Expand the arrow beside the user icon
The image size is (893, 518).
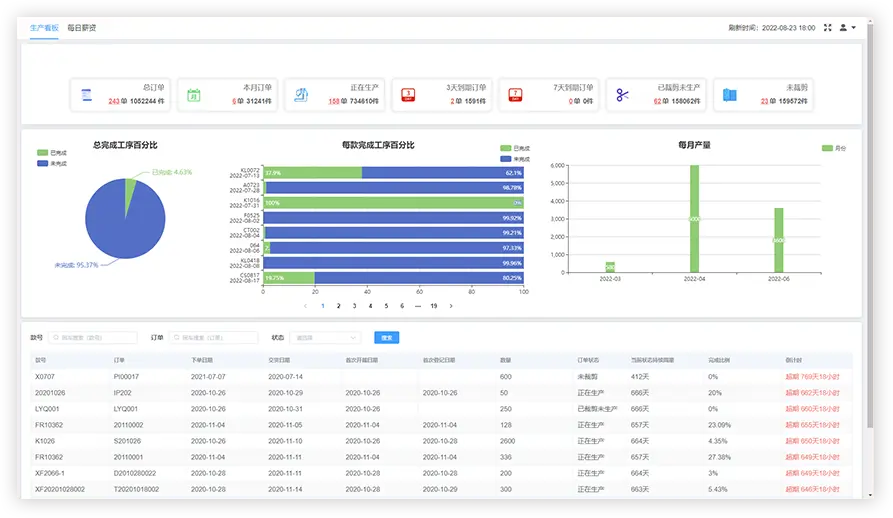[x=853, y=28]
